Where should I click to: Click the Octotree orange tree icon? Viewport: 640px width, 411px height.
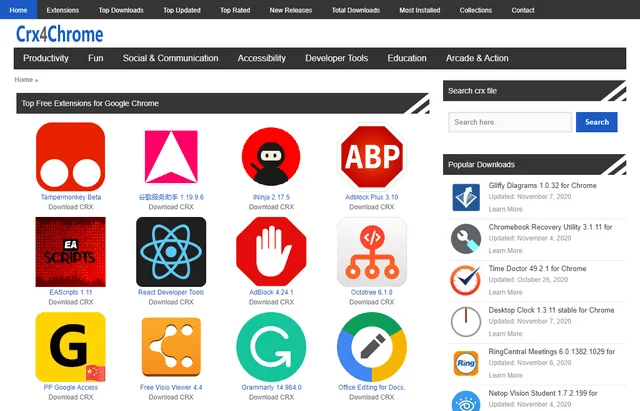[x=371, y=252]
